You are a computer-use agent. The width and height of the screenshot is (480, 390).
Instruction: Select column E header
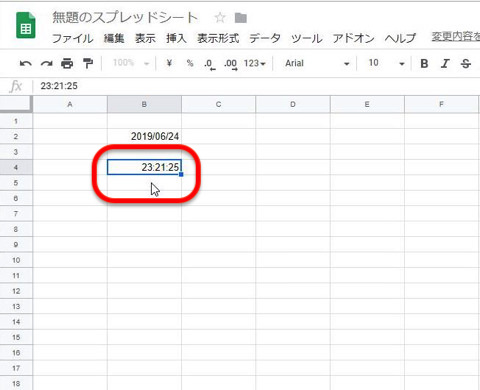click(367, 104)
